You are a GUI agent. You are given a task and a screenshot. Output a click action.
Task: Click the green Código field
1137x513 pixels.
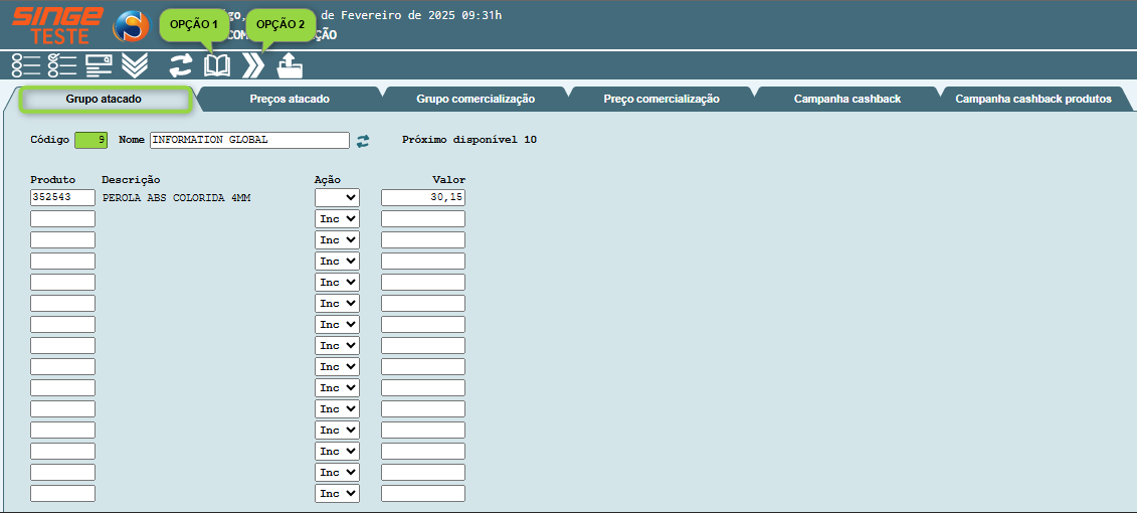[90, 140]
